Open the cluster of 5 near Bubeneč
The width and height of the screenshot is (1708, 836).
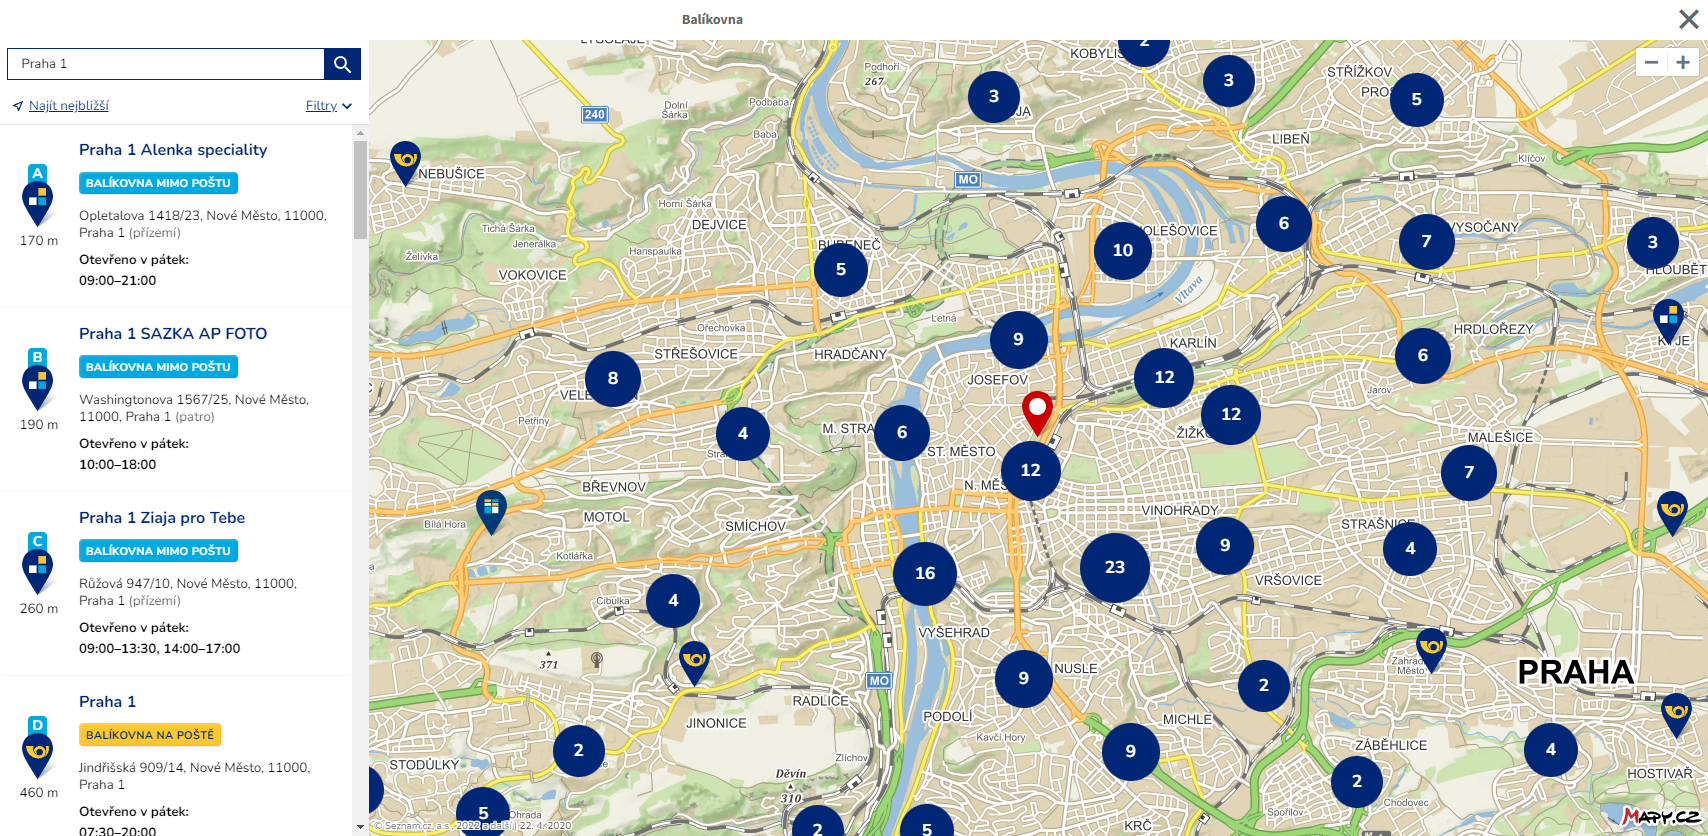tap(841, 269)
